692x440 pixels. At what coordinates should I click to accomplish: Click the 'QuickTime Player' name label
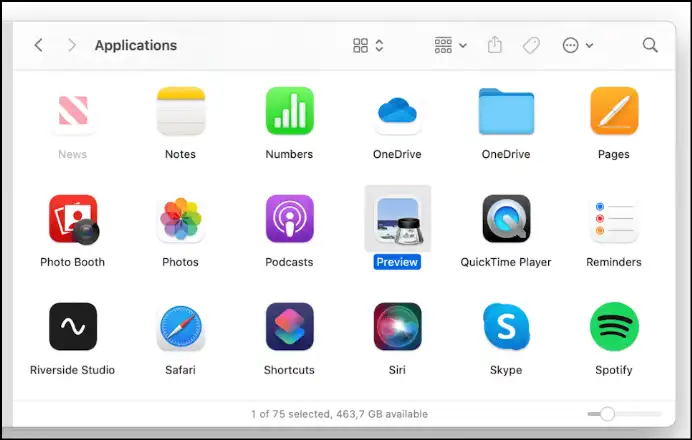coord(506,262)
